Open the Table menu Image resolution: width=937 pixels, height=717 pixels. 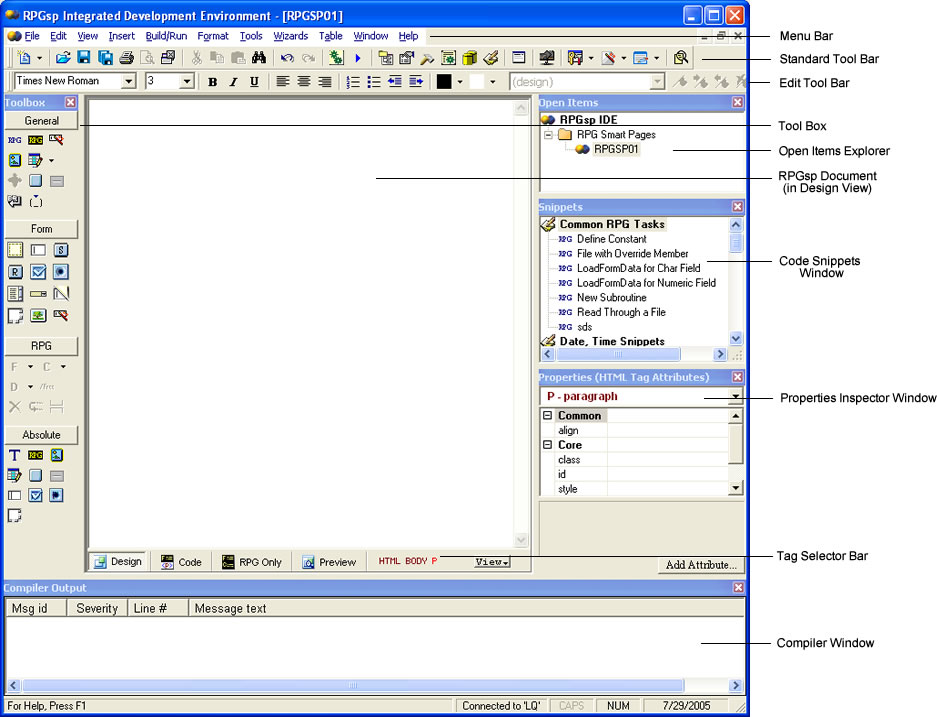click(330, 36)
